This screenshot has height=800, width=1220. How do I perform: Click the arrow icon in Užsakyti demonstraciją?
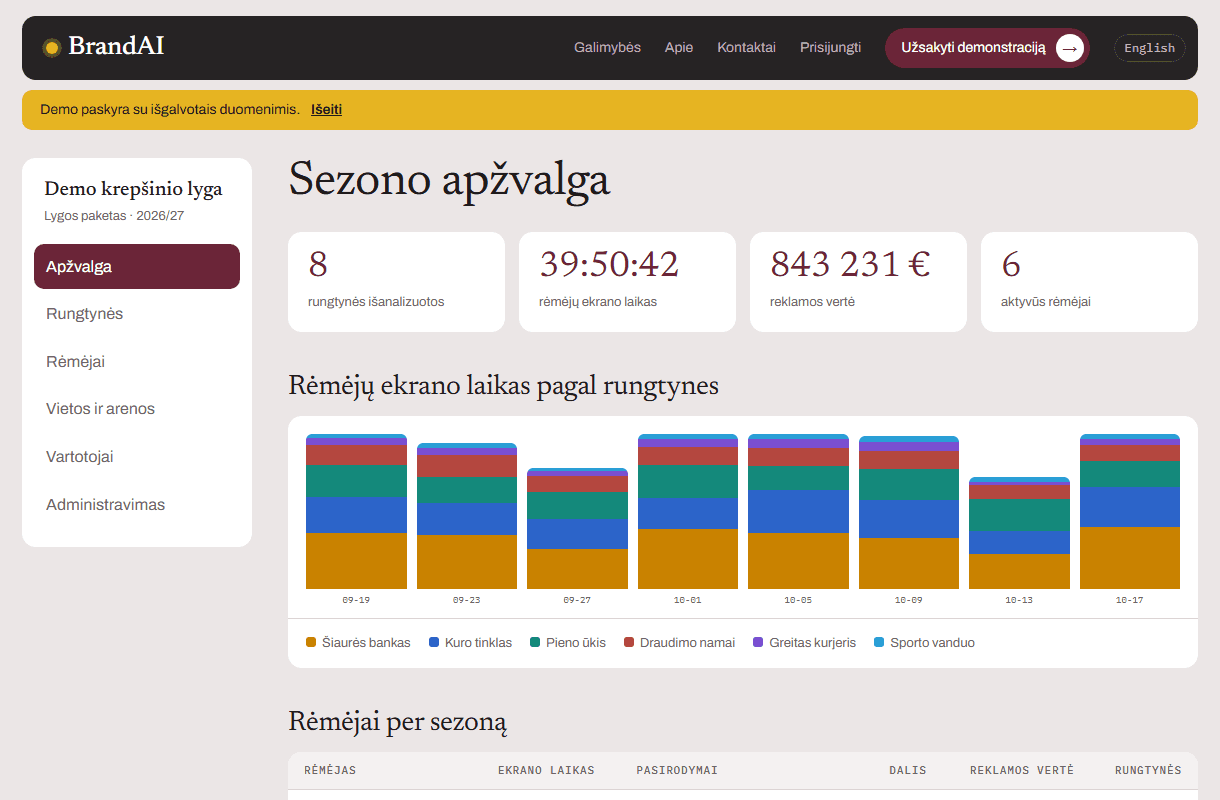[x=1070, y=48]
